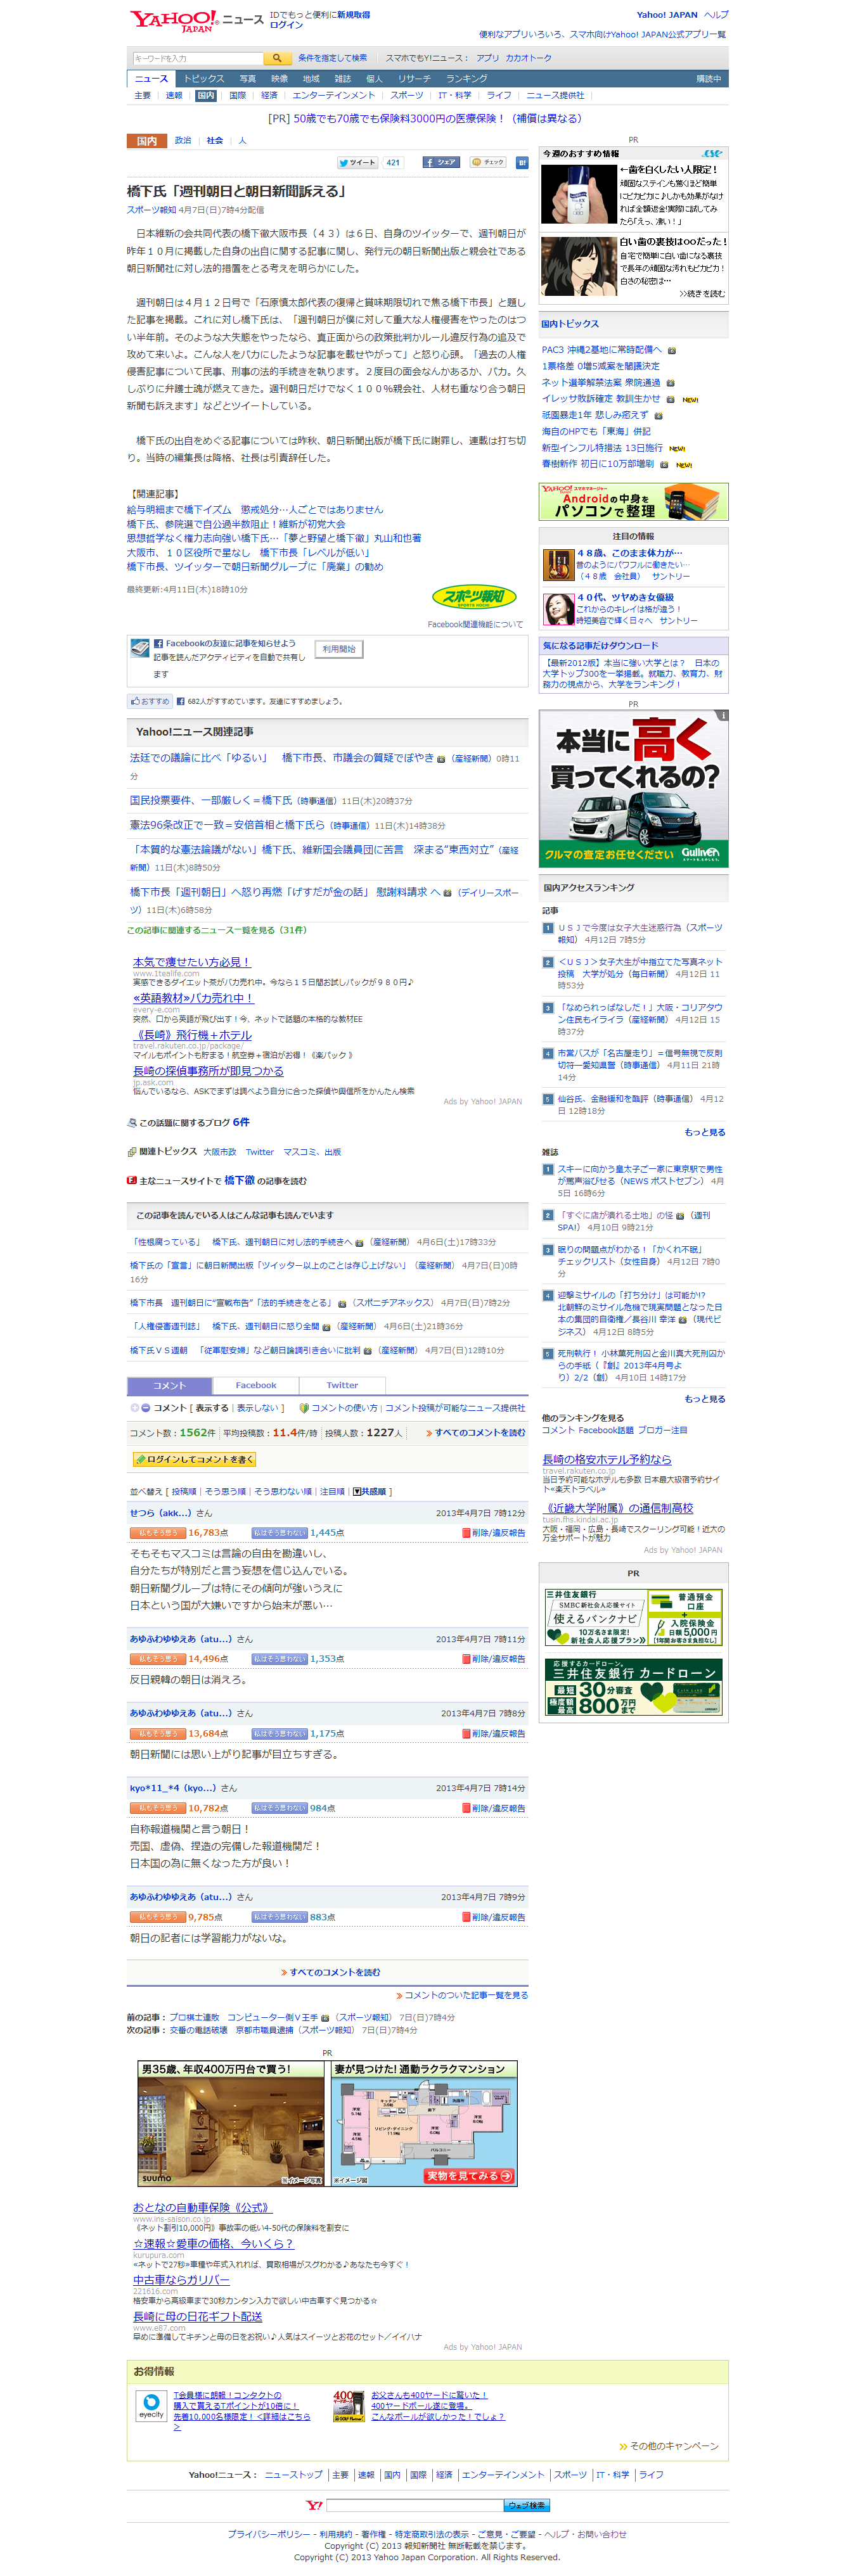The height and width of the screenshot is (2576, 855).
Task: Expand もっと見る under 記事 ranking
Action: tap(705, 1132)
